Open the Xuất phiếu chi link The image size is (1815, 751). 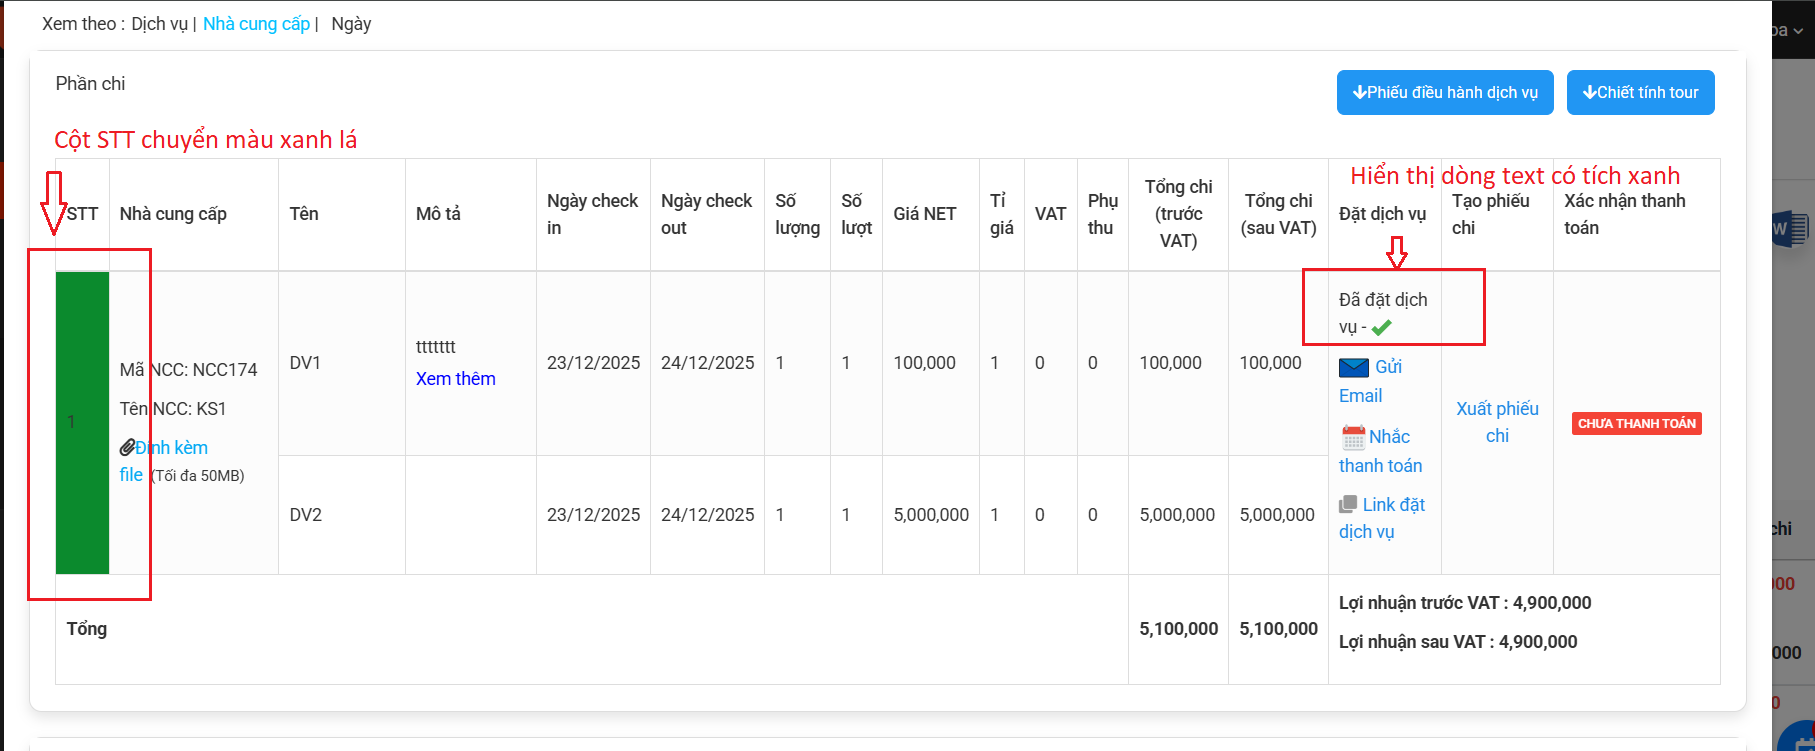[x=1497, y=422]
